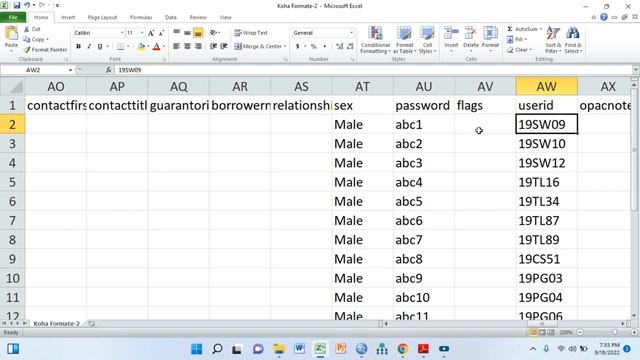Click cell with userid 19TL34

point(547,201)
